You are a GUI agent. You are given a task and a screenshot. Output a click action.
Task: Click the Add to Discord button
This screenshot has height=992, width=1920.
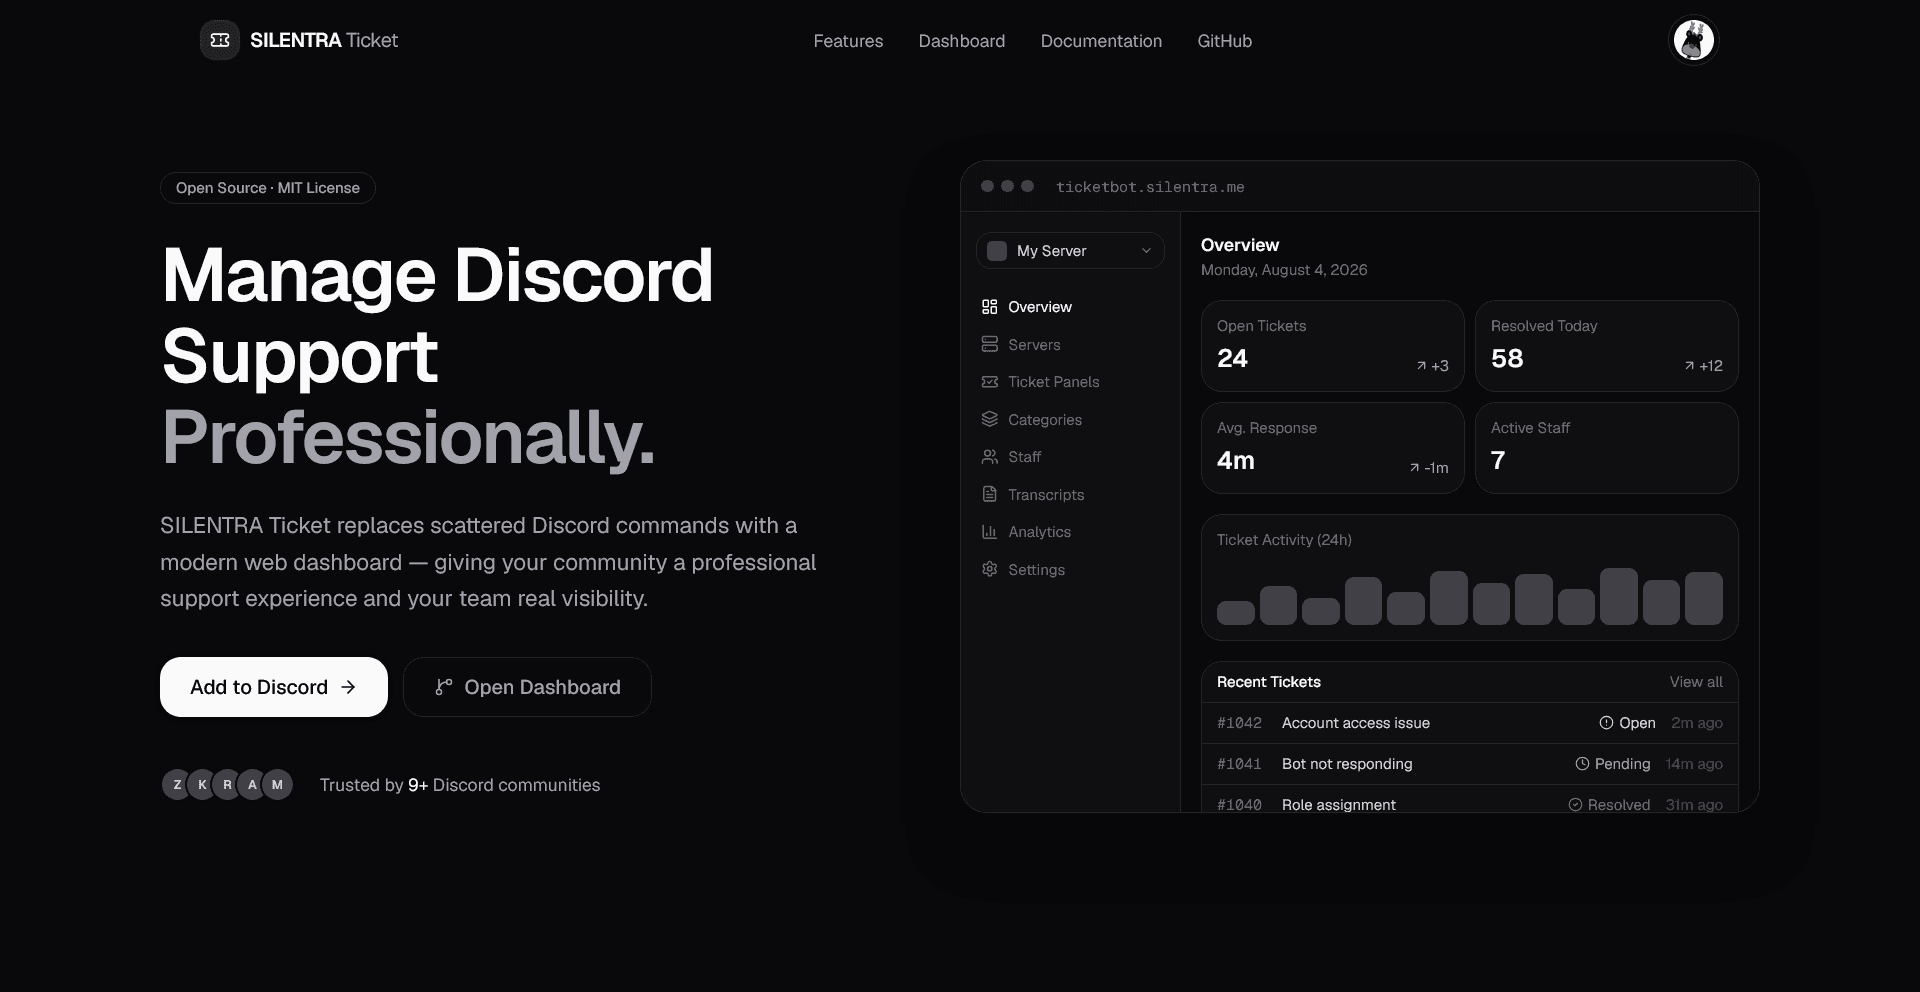274,687
